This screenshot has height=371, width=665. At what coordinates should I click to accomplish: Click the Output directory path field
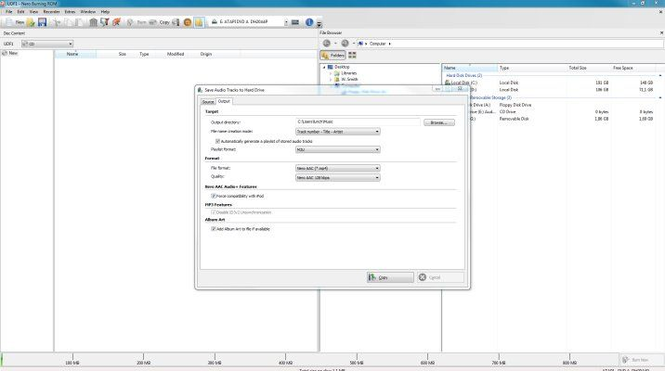pyautogui.click(x=358, y=122)
